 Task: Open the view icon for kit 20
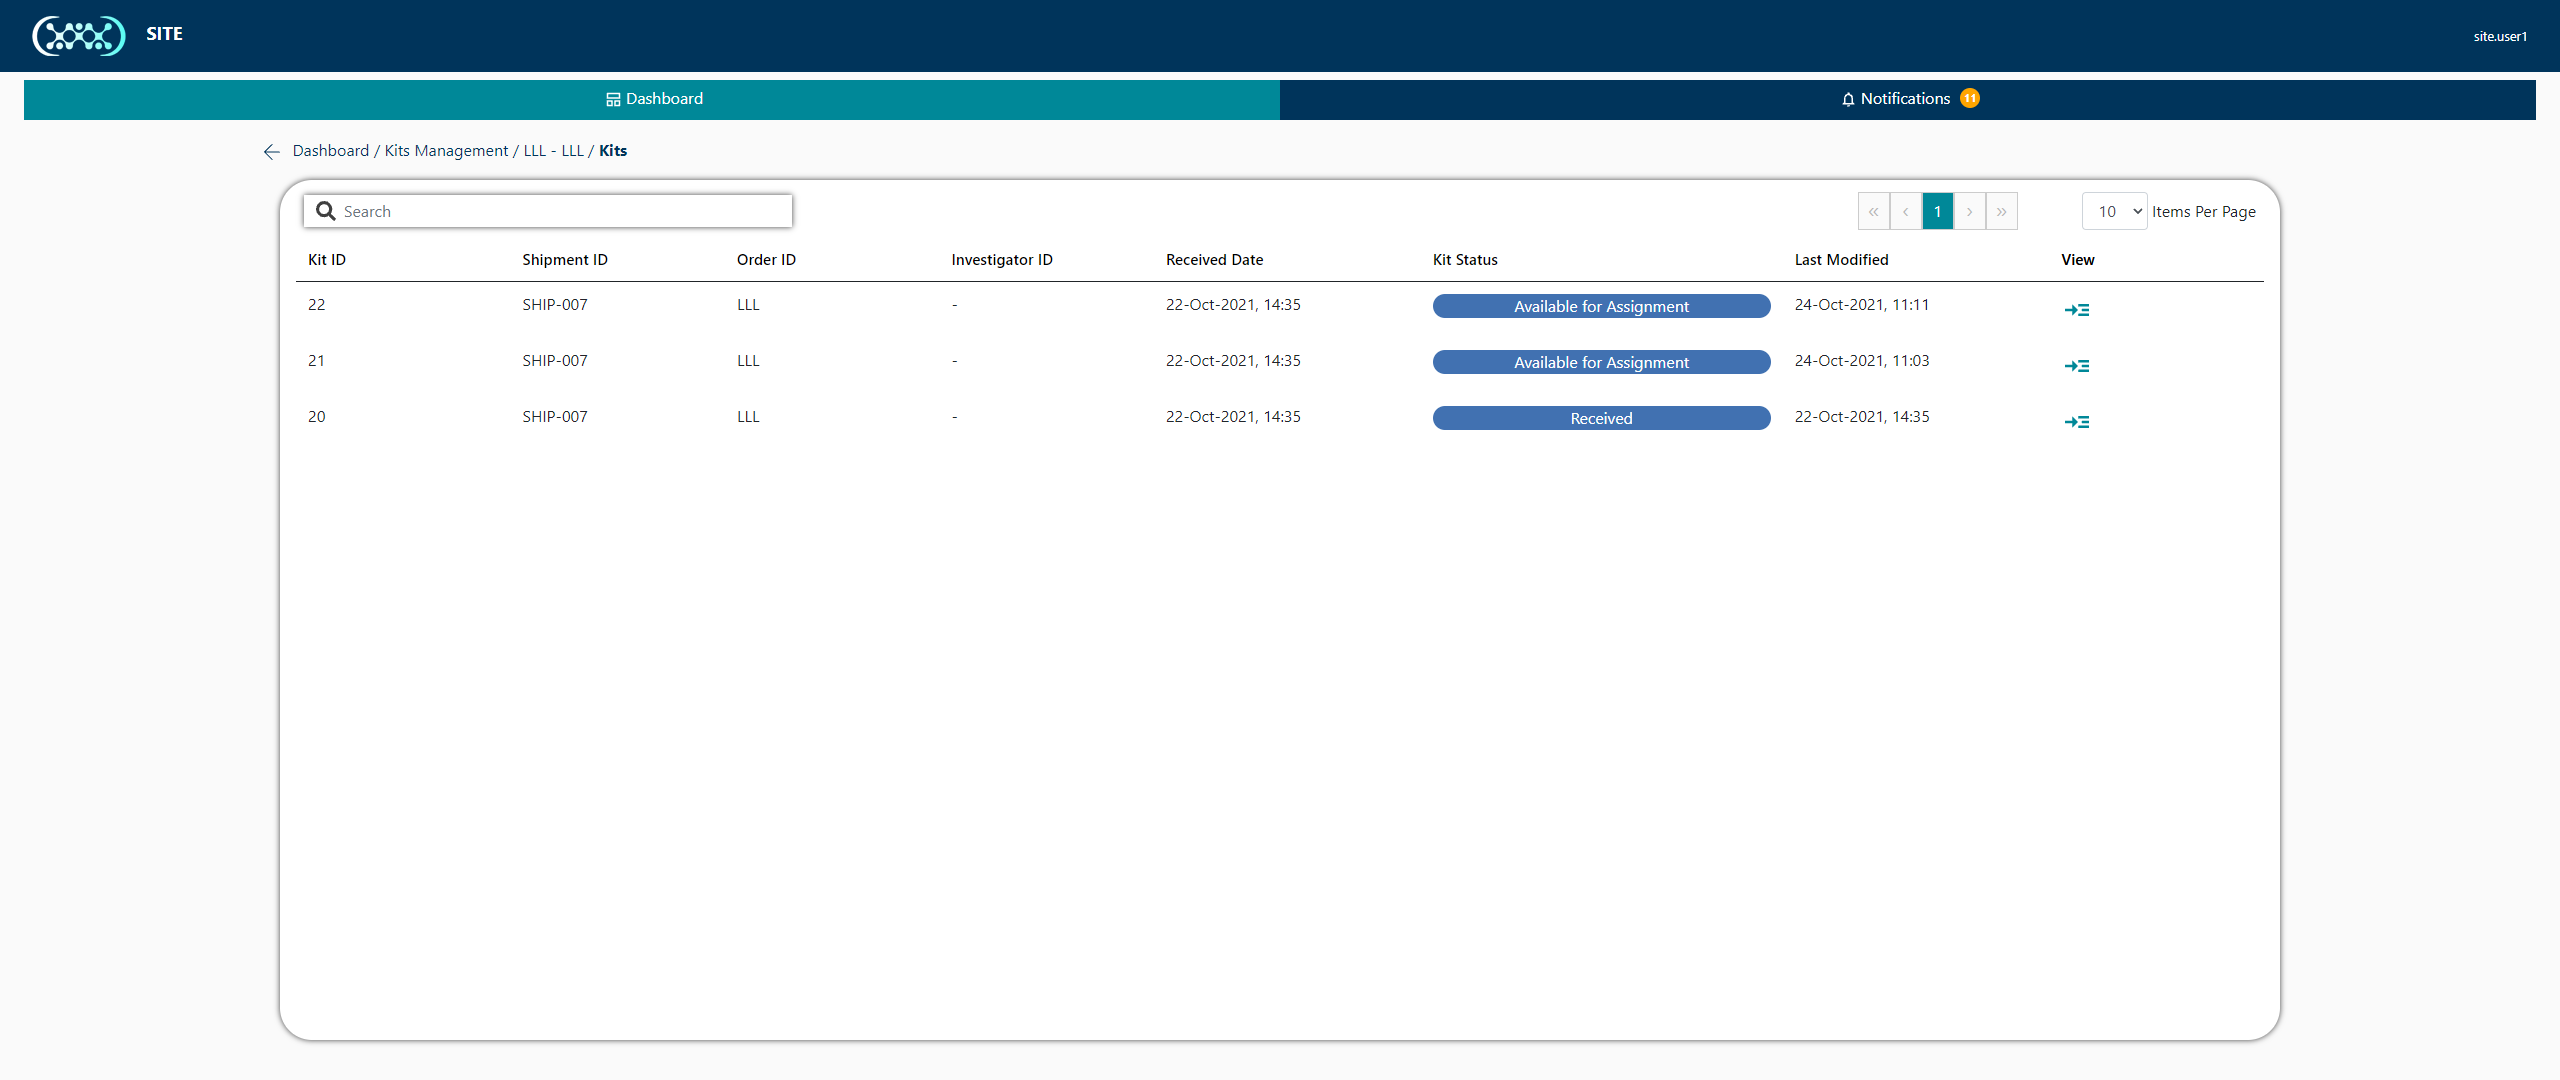(2076, 421)
